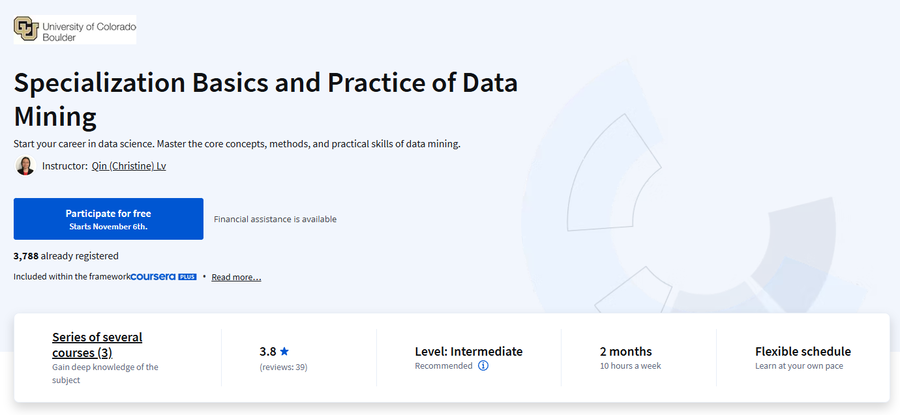
Task: Click the Level: Intermediate label
Action: pos(469,351)
